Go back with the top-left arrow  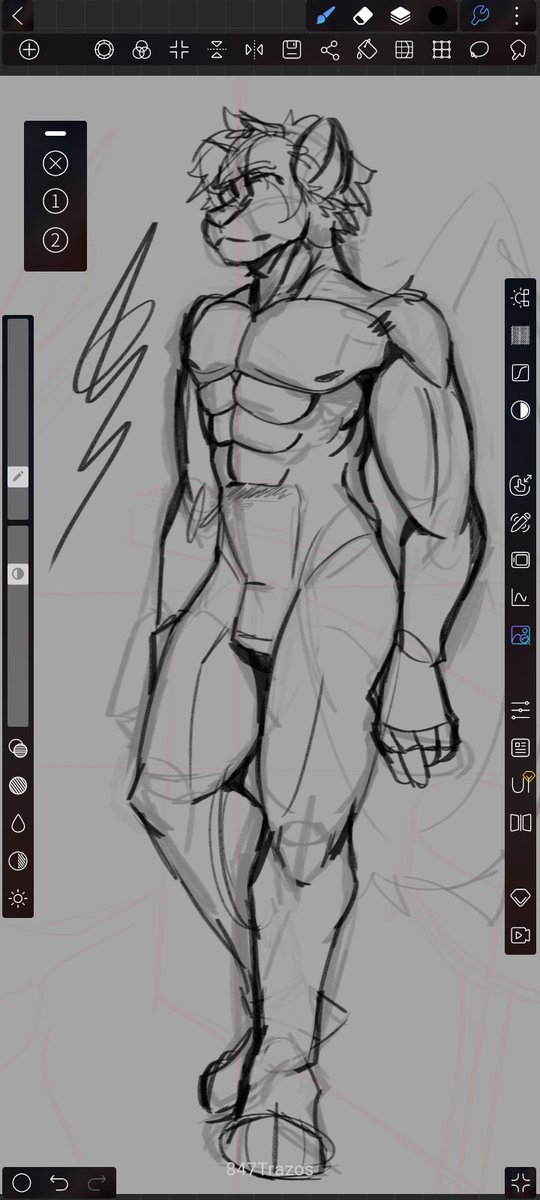click(17, 16)
